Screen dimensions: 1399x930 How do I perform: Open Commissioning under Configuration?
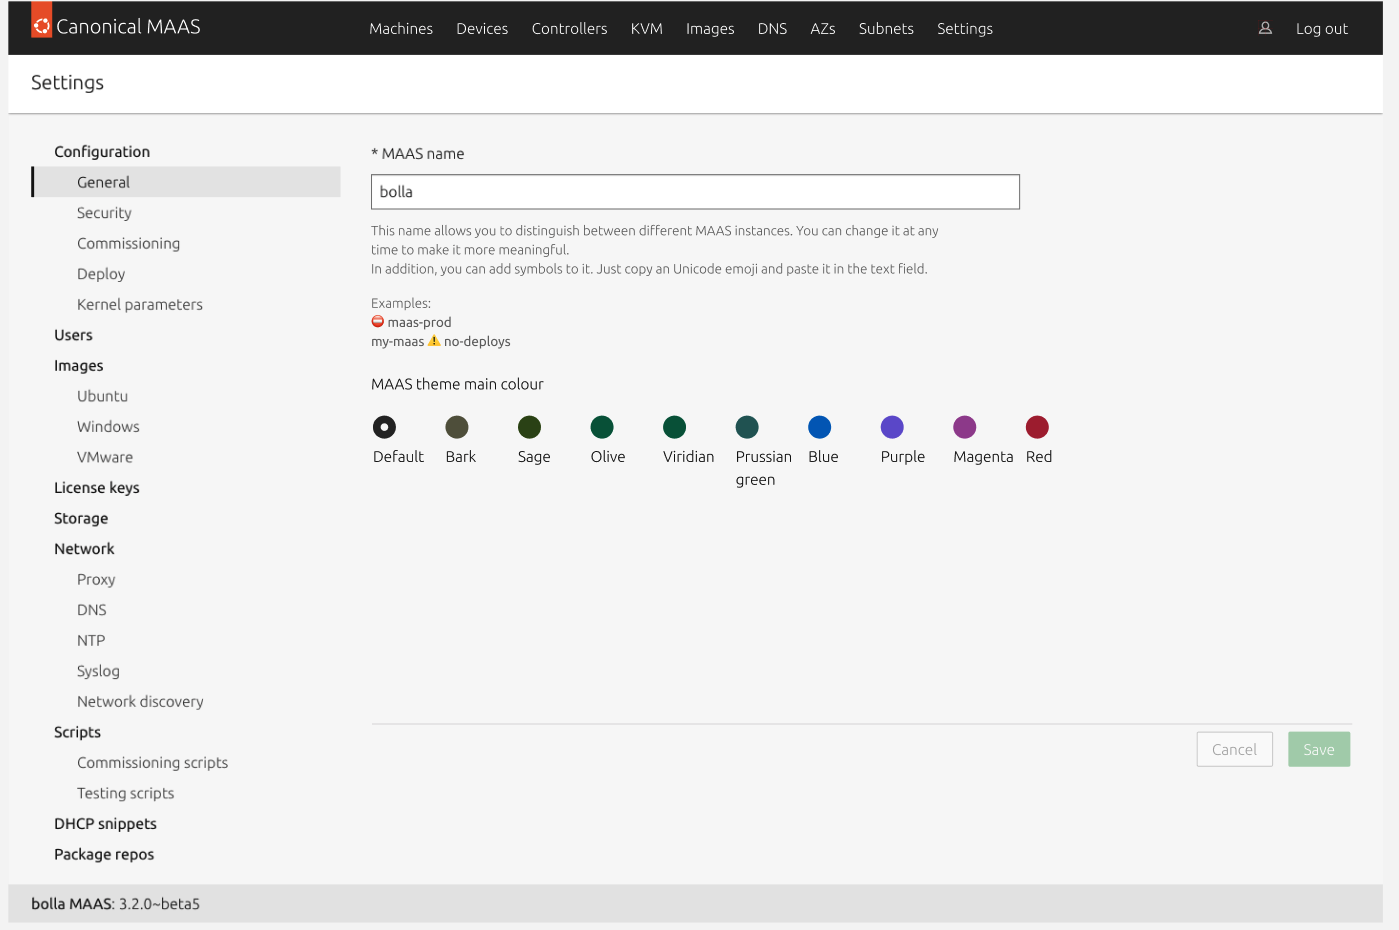pos(128,244)
